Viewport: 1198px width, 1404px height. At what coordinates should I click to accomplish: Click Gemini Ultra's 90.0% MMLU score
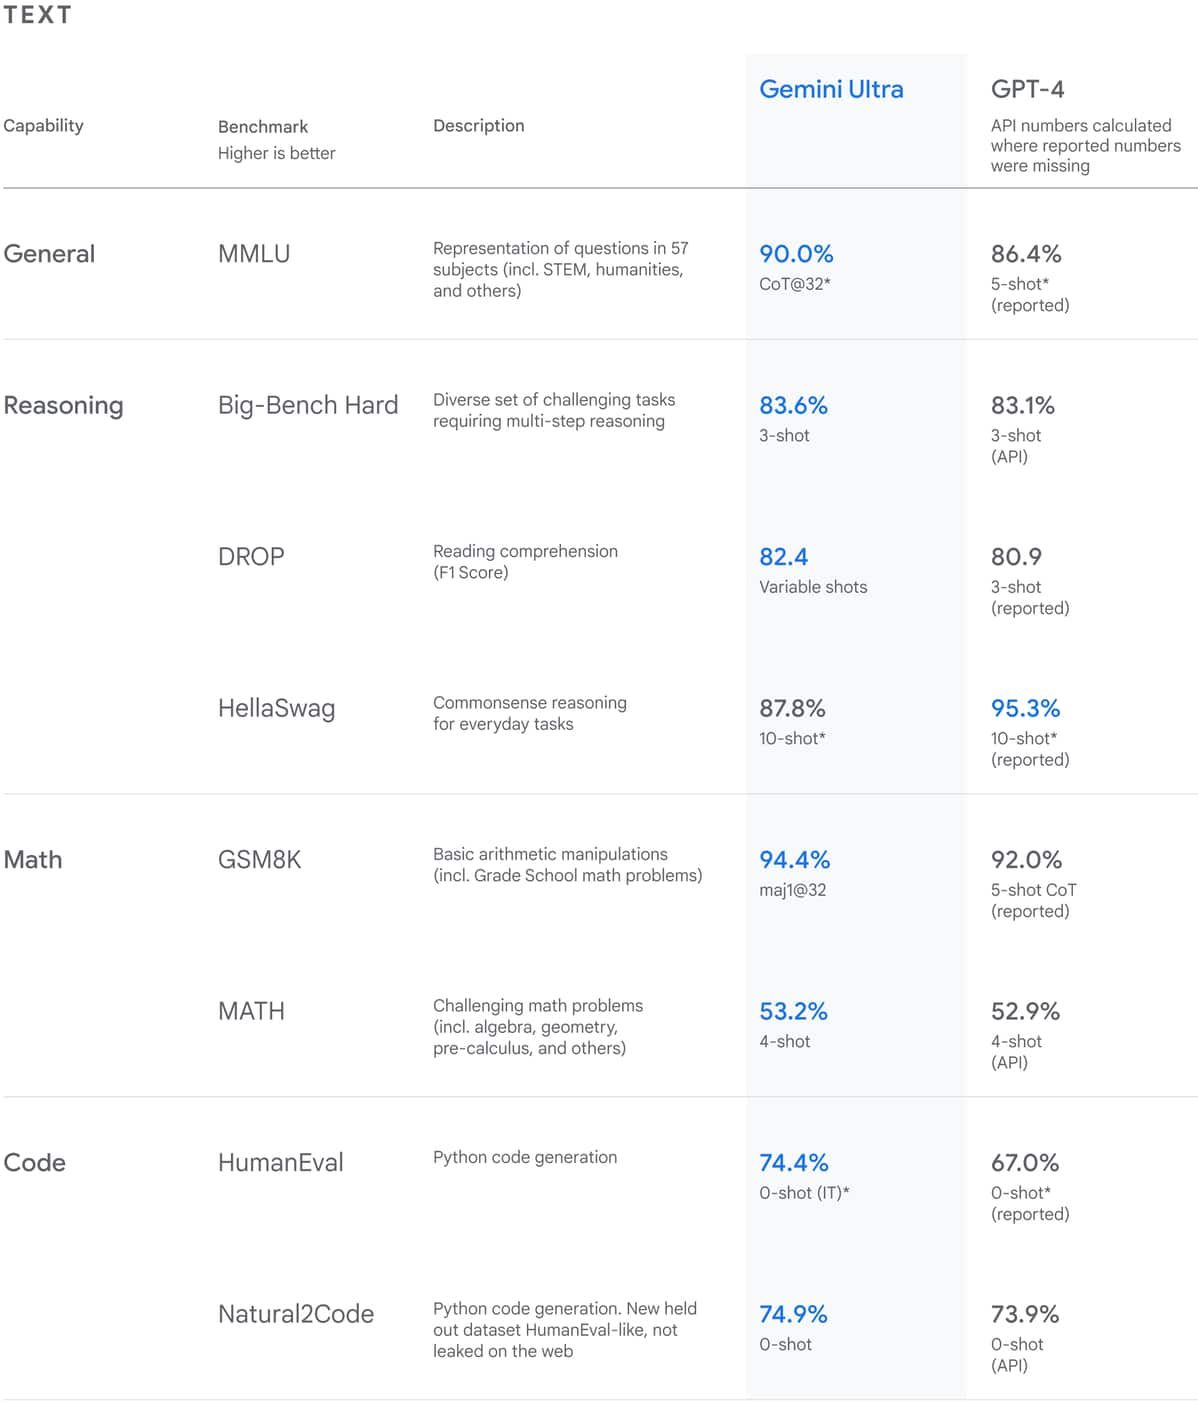(796, 254)
